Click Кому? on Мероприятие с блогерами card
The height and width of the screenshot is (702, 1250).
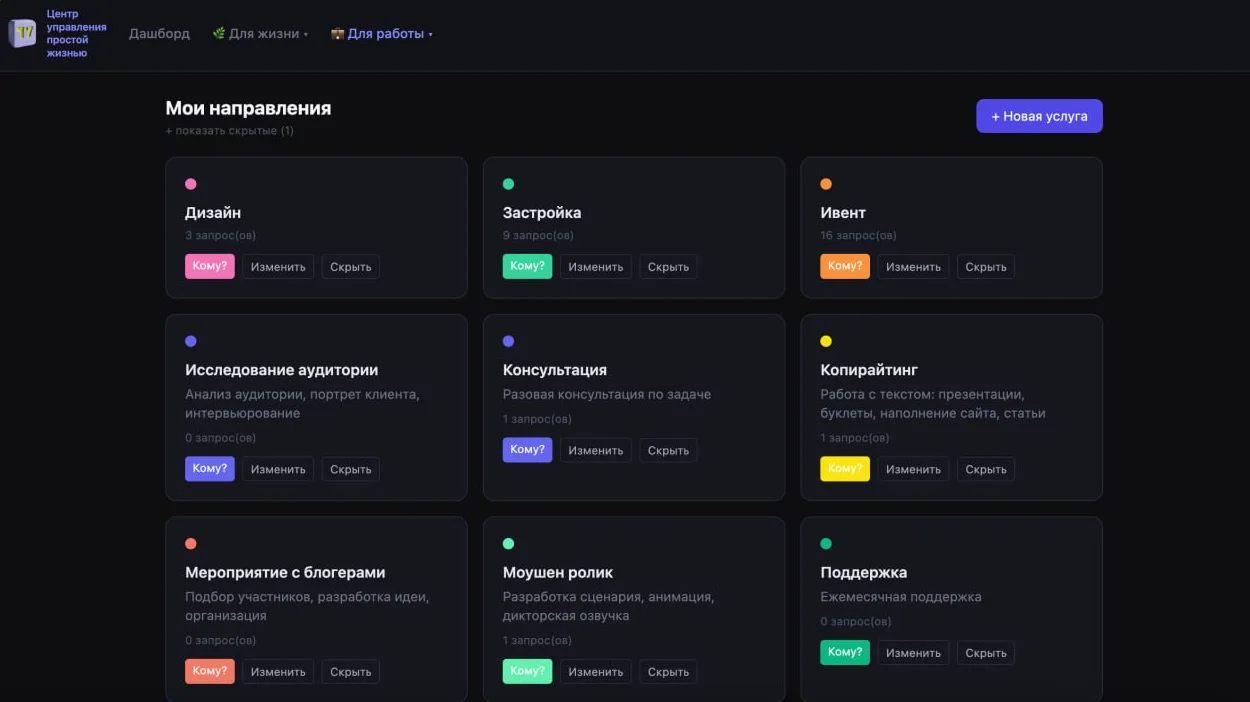[x=210, y=671]
